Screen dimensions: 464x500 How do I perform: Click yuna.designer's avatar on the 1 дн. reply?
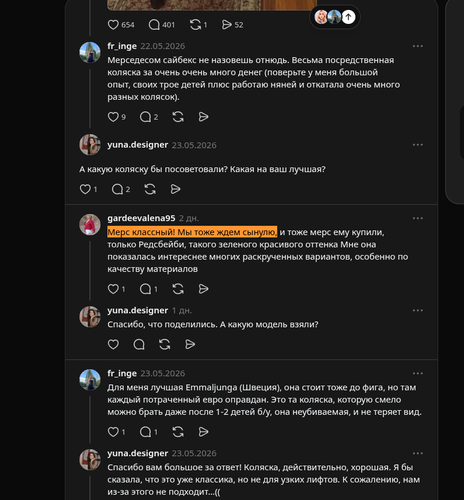pyautogui.click(x=90, y=317)
